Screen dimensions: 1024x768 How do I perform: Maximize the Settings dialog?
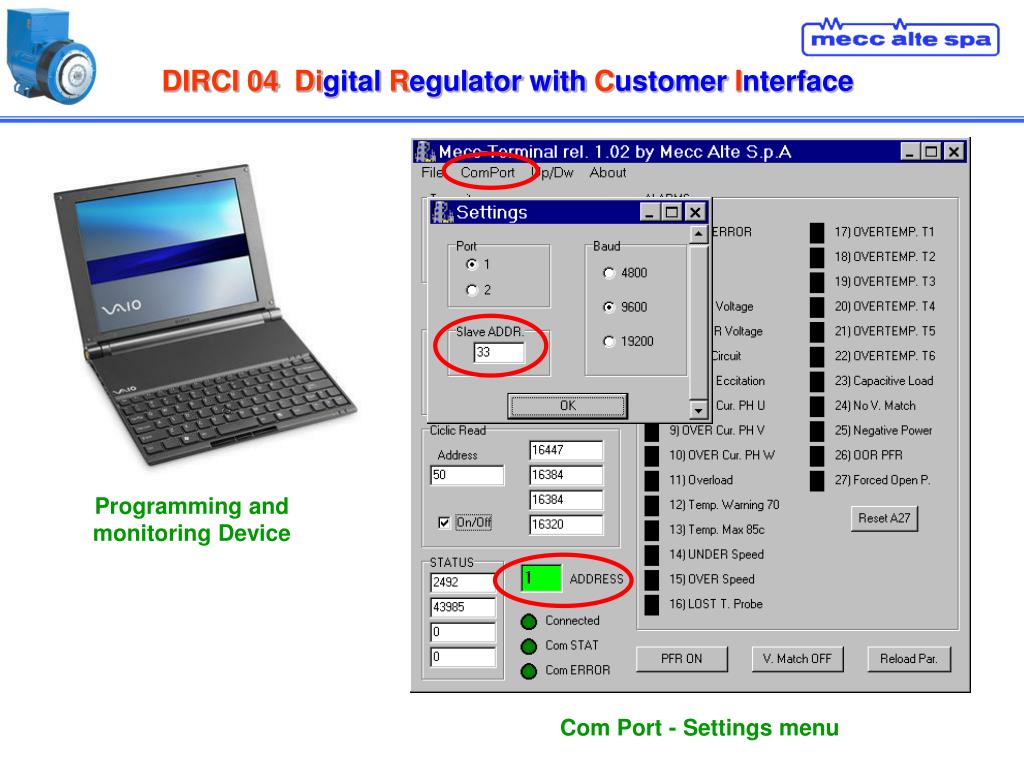pos(672,212)
